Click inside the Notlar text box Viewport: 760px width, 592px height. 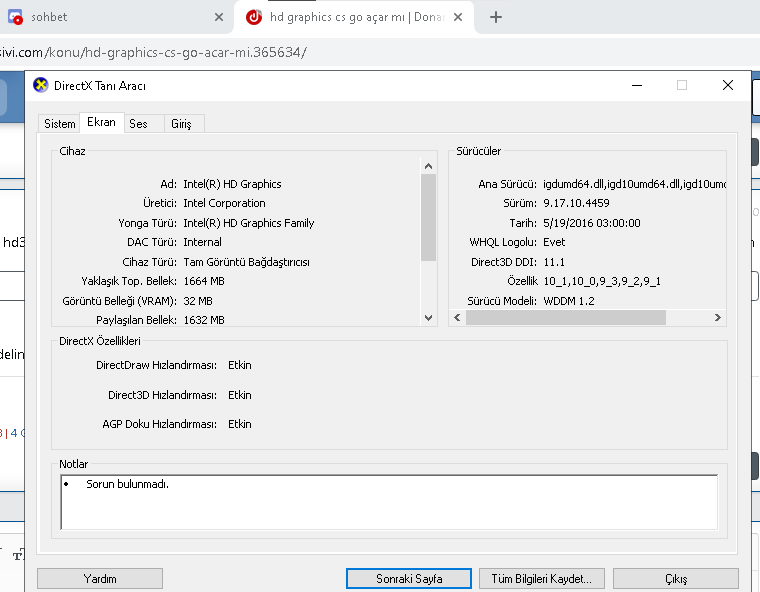click(x=389, y=502)
